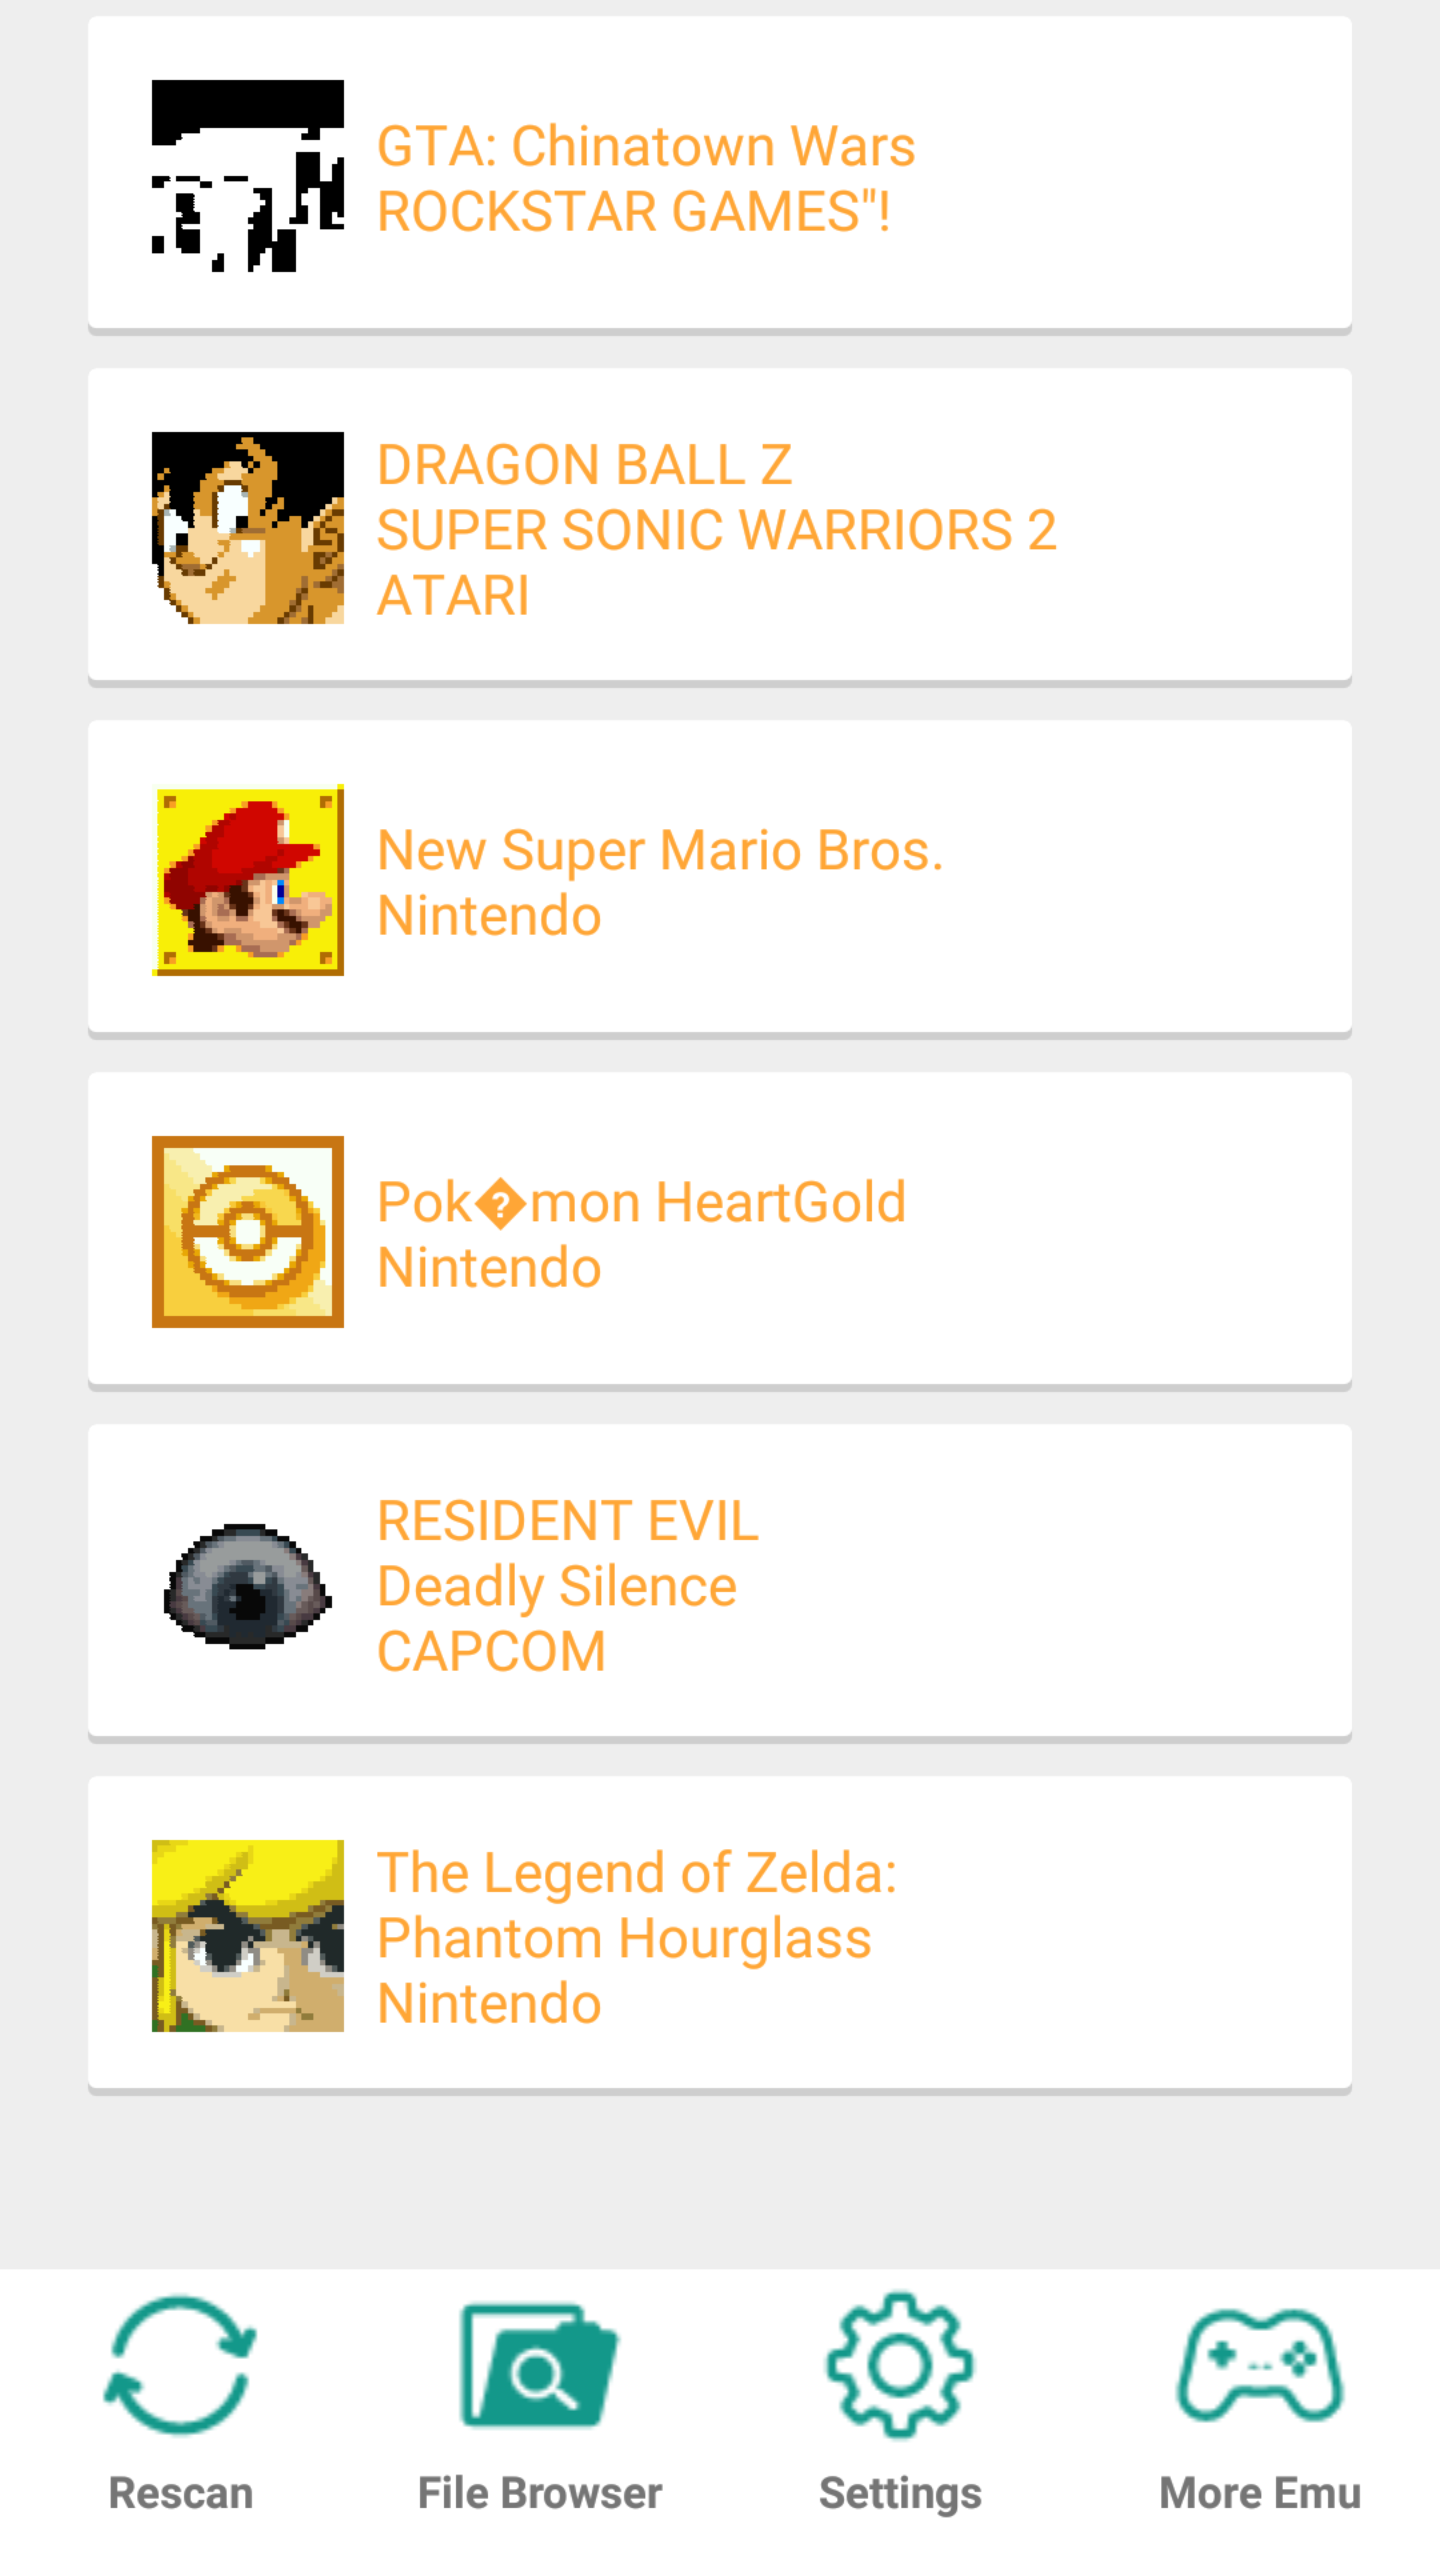The image size is (1440, 2560).
Task: Switch to the More Emu tab label
Action: 1260,2494
